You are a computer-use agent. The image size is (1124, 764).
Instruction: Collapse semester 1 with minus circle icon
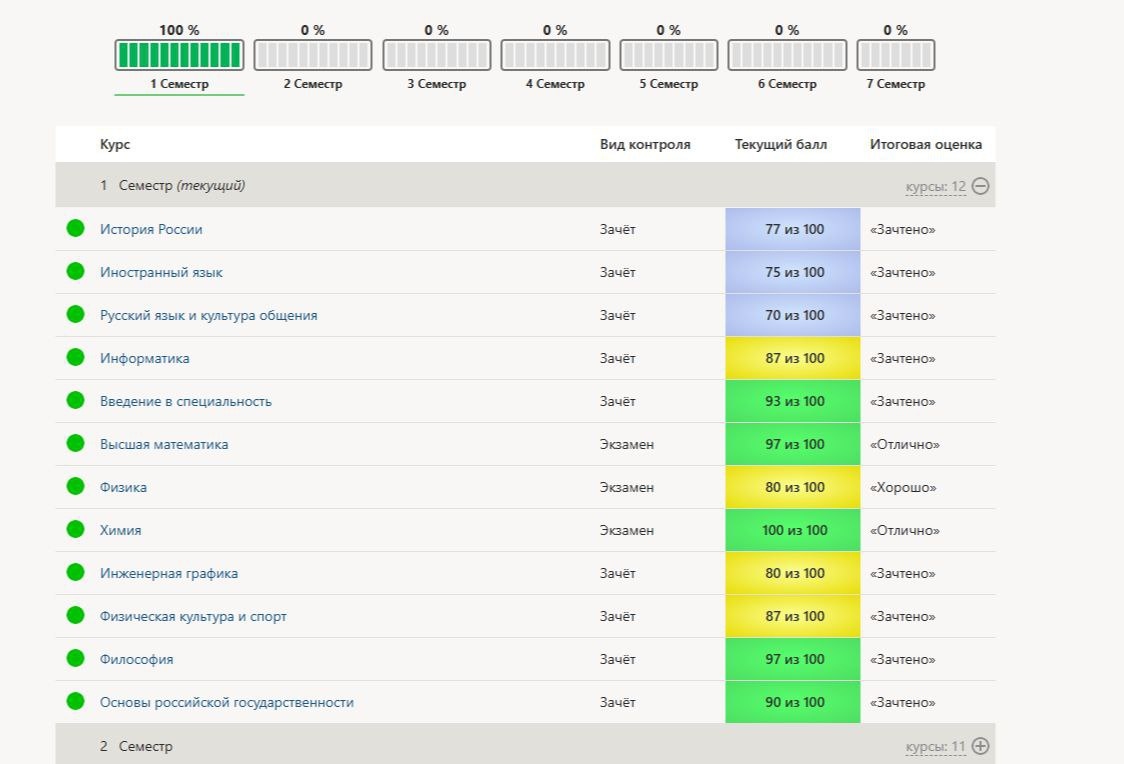(980, 186)
